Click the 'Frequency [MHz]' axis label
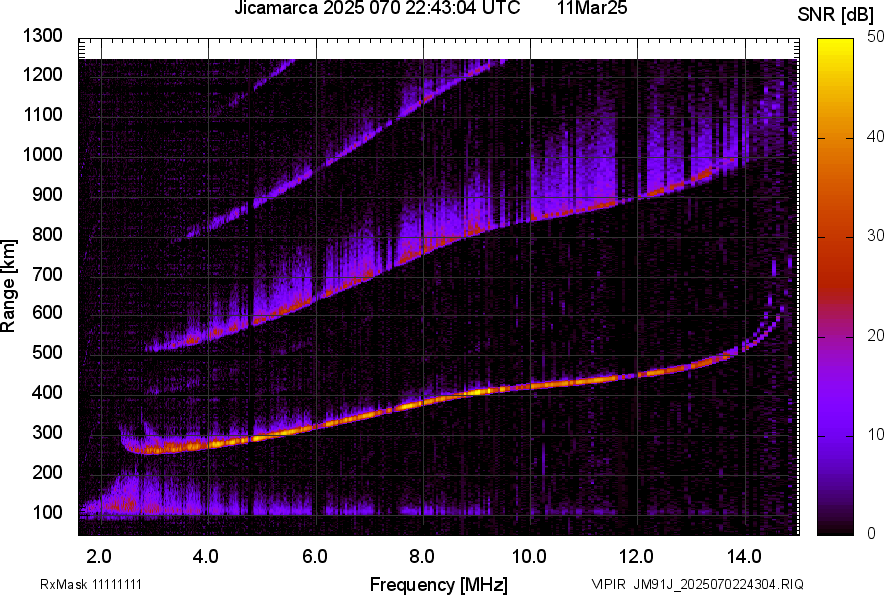884x595 pixels. [439, 584]
